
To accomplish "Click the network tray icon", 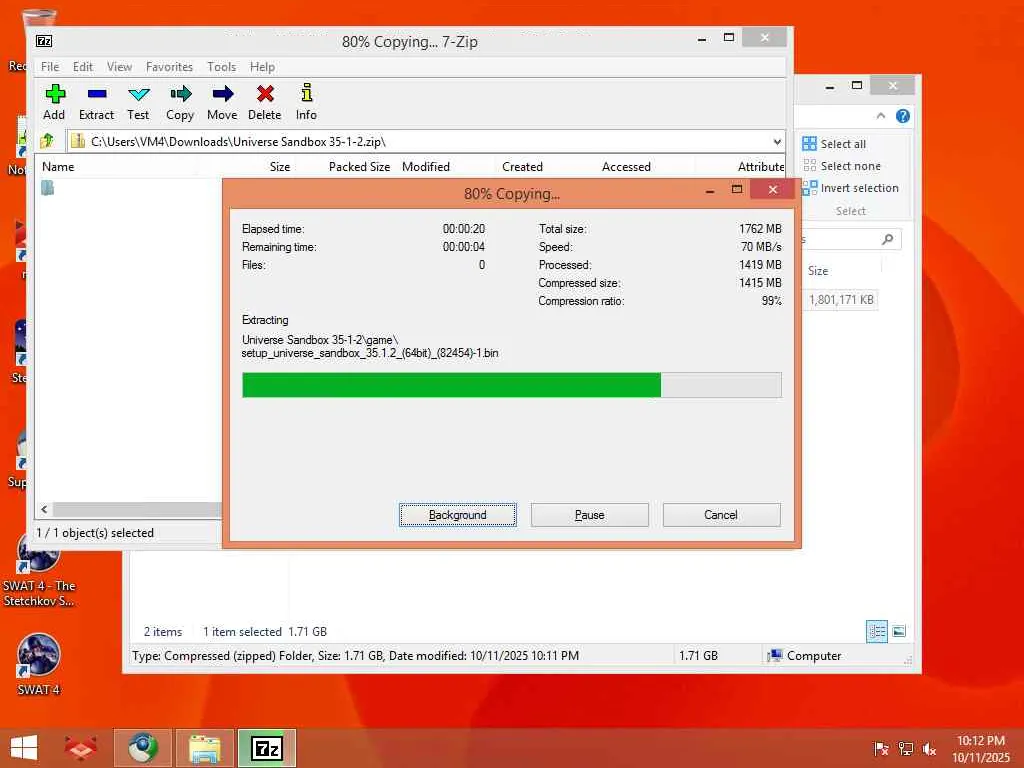I will tap(905, 749).
